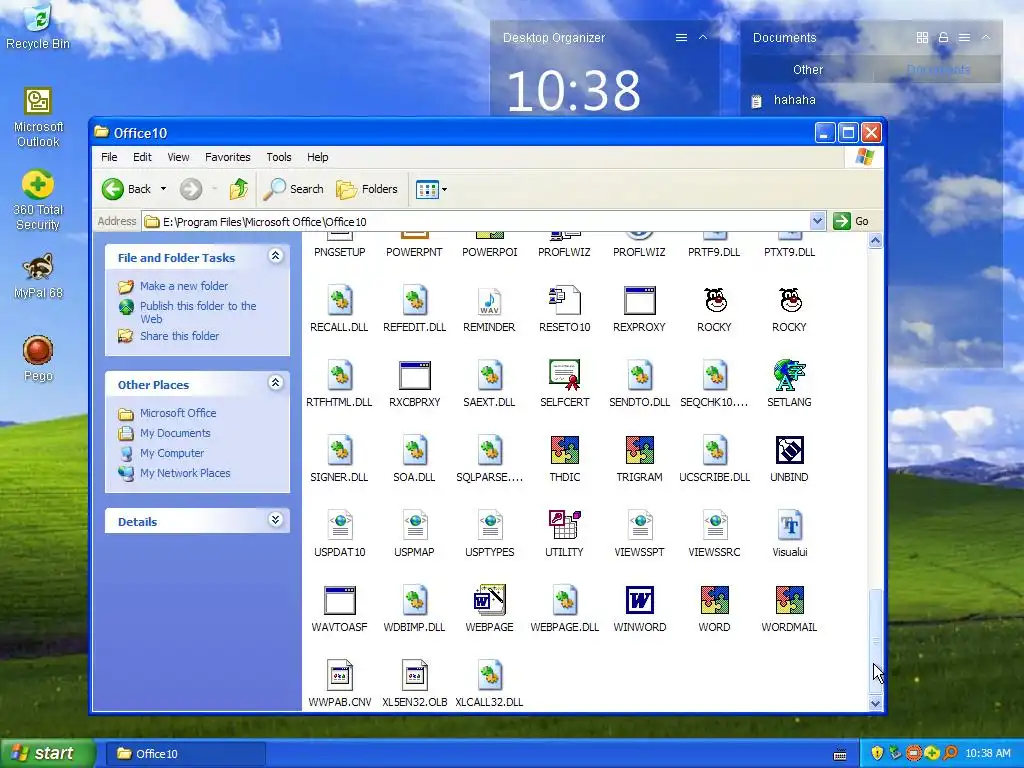Image resolution: width=1024 pixels, height=768 pixels.
Task: Open My Documents from Other Places
Action: [175, 433]
